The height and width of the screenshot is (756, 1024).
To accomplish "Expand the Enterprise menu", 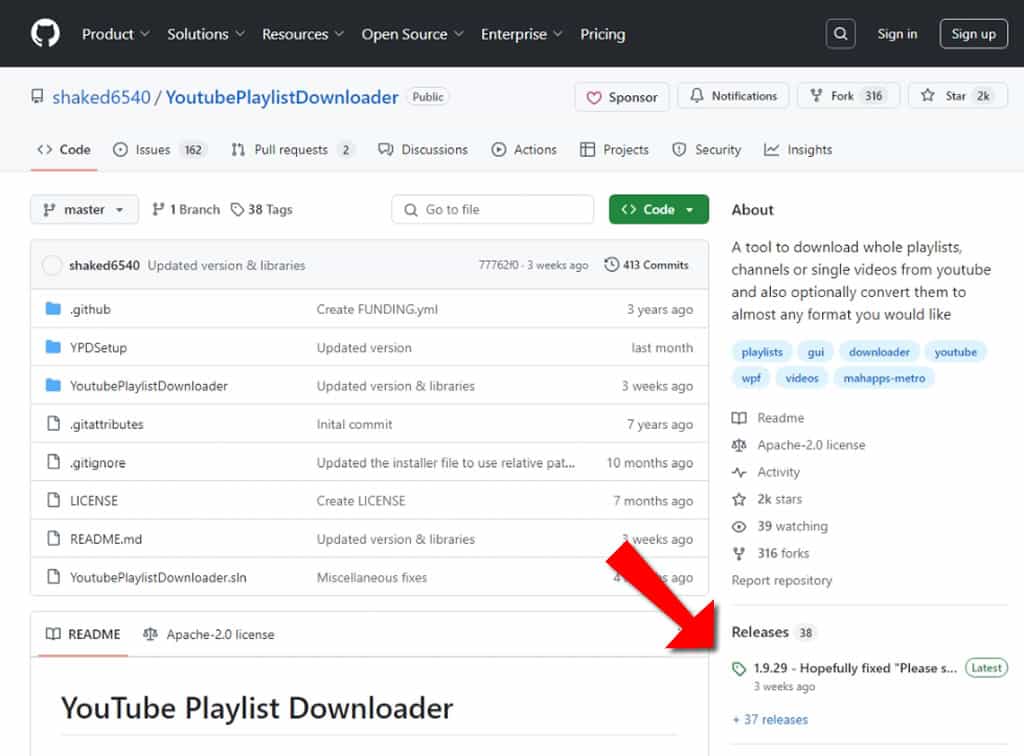I will [x=521, y=34].
